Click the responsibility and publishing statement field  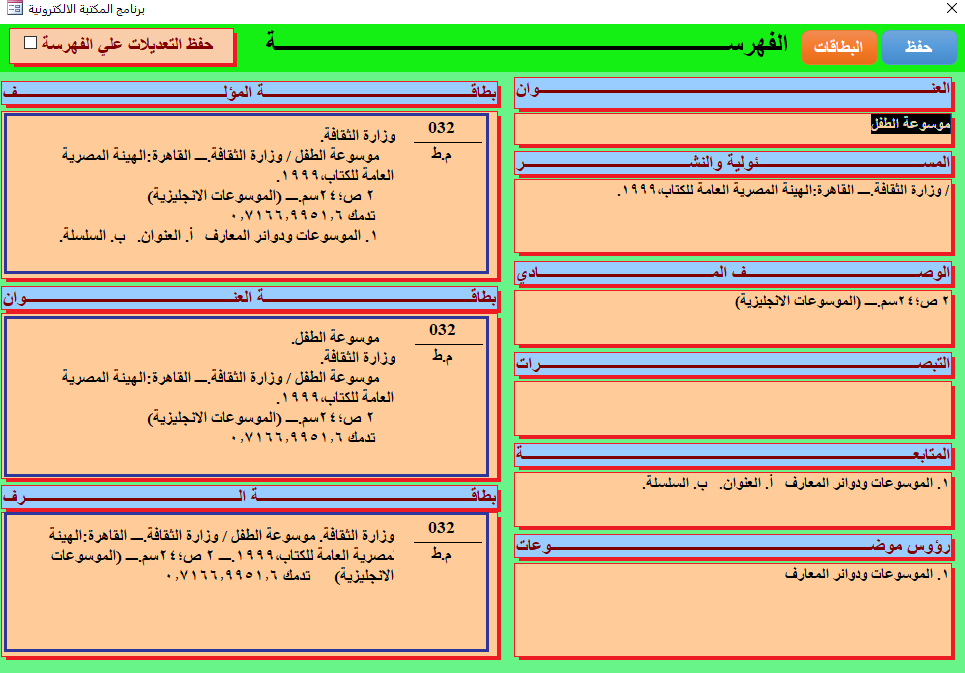tap(732, 216)
